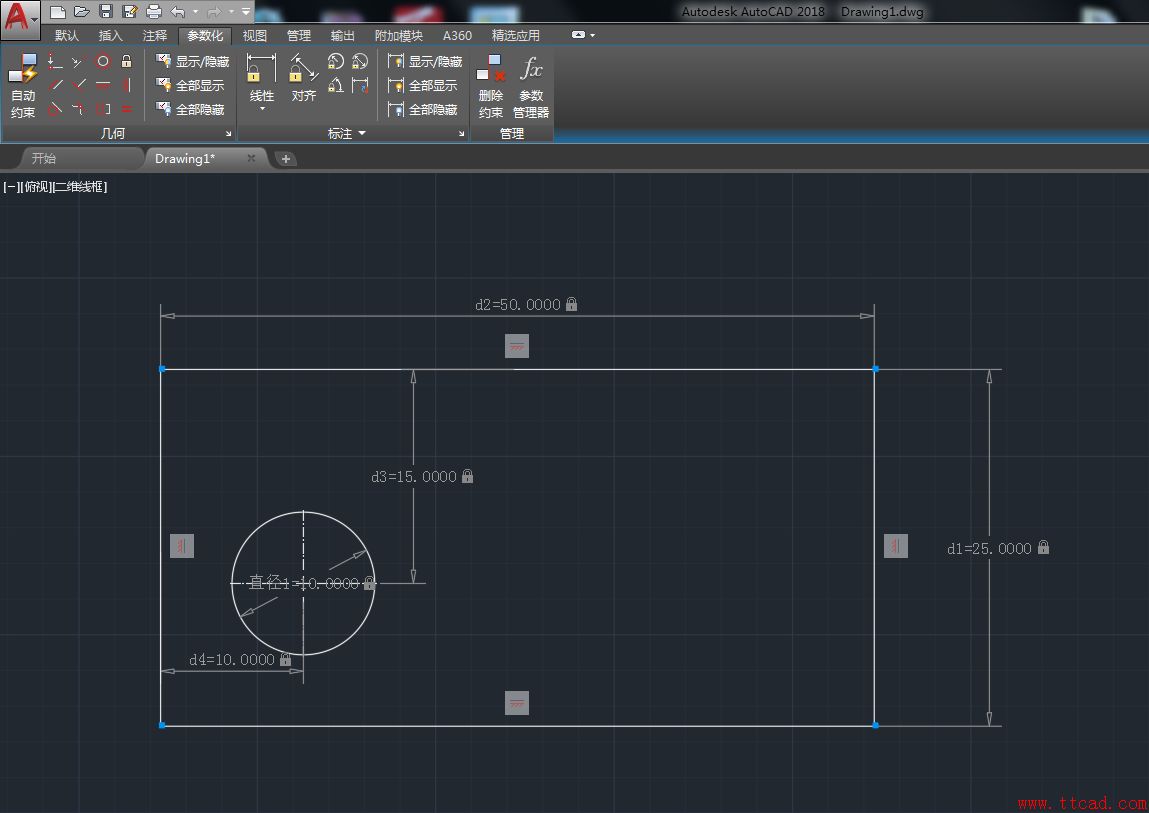Open the Parameters Manager (参数管理器) fx
This screenshot has width=1149, height=813.
[531, 87]
